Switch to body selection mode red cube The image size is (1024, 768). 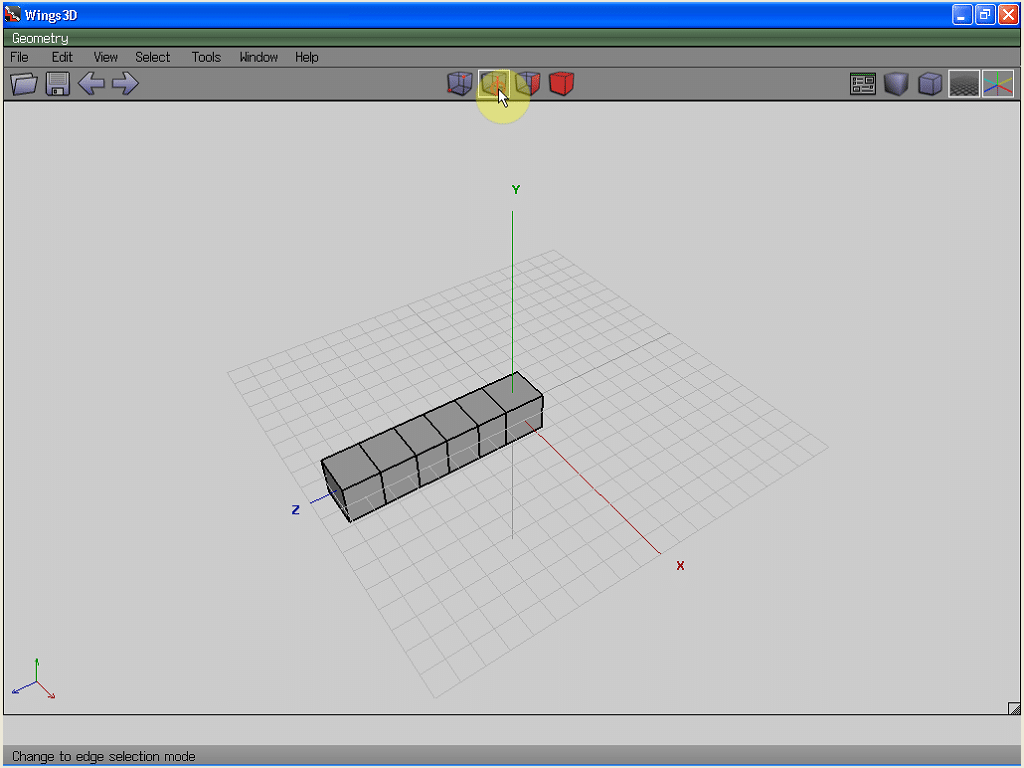click(562, 84)
